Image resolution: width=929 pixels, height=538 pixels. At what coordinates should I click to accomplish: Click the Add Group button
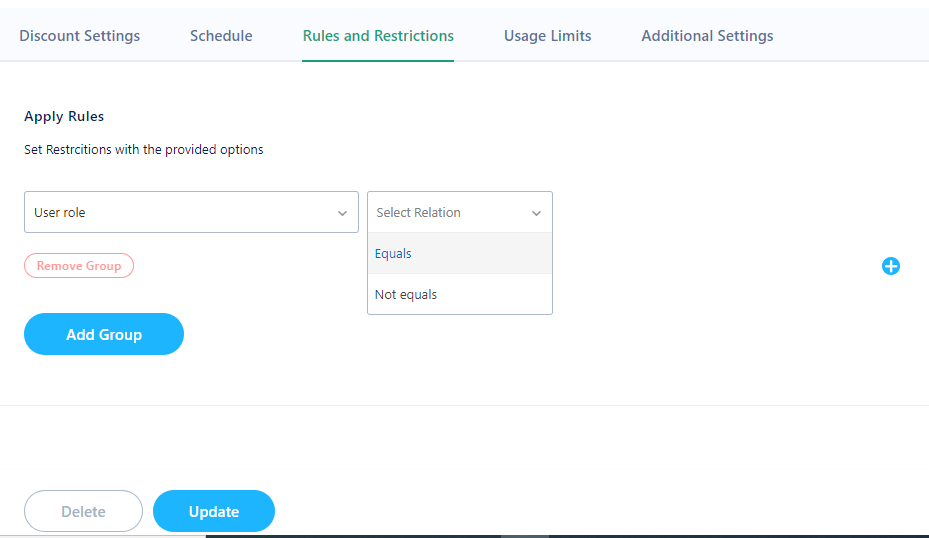tap(104, 334)
